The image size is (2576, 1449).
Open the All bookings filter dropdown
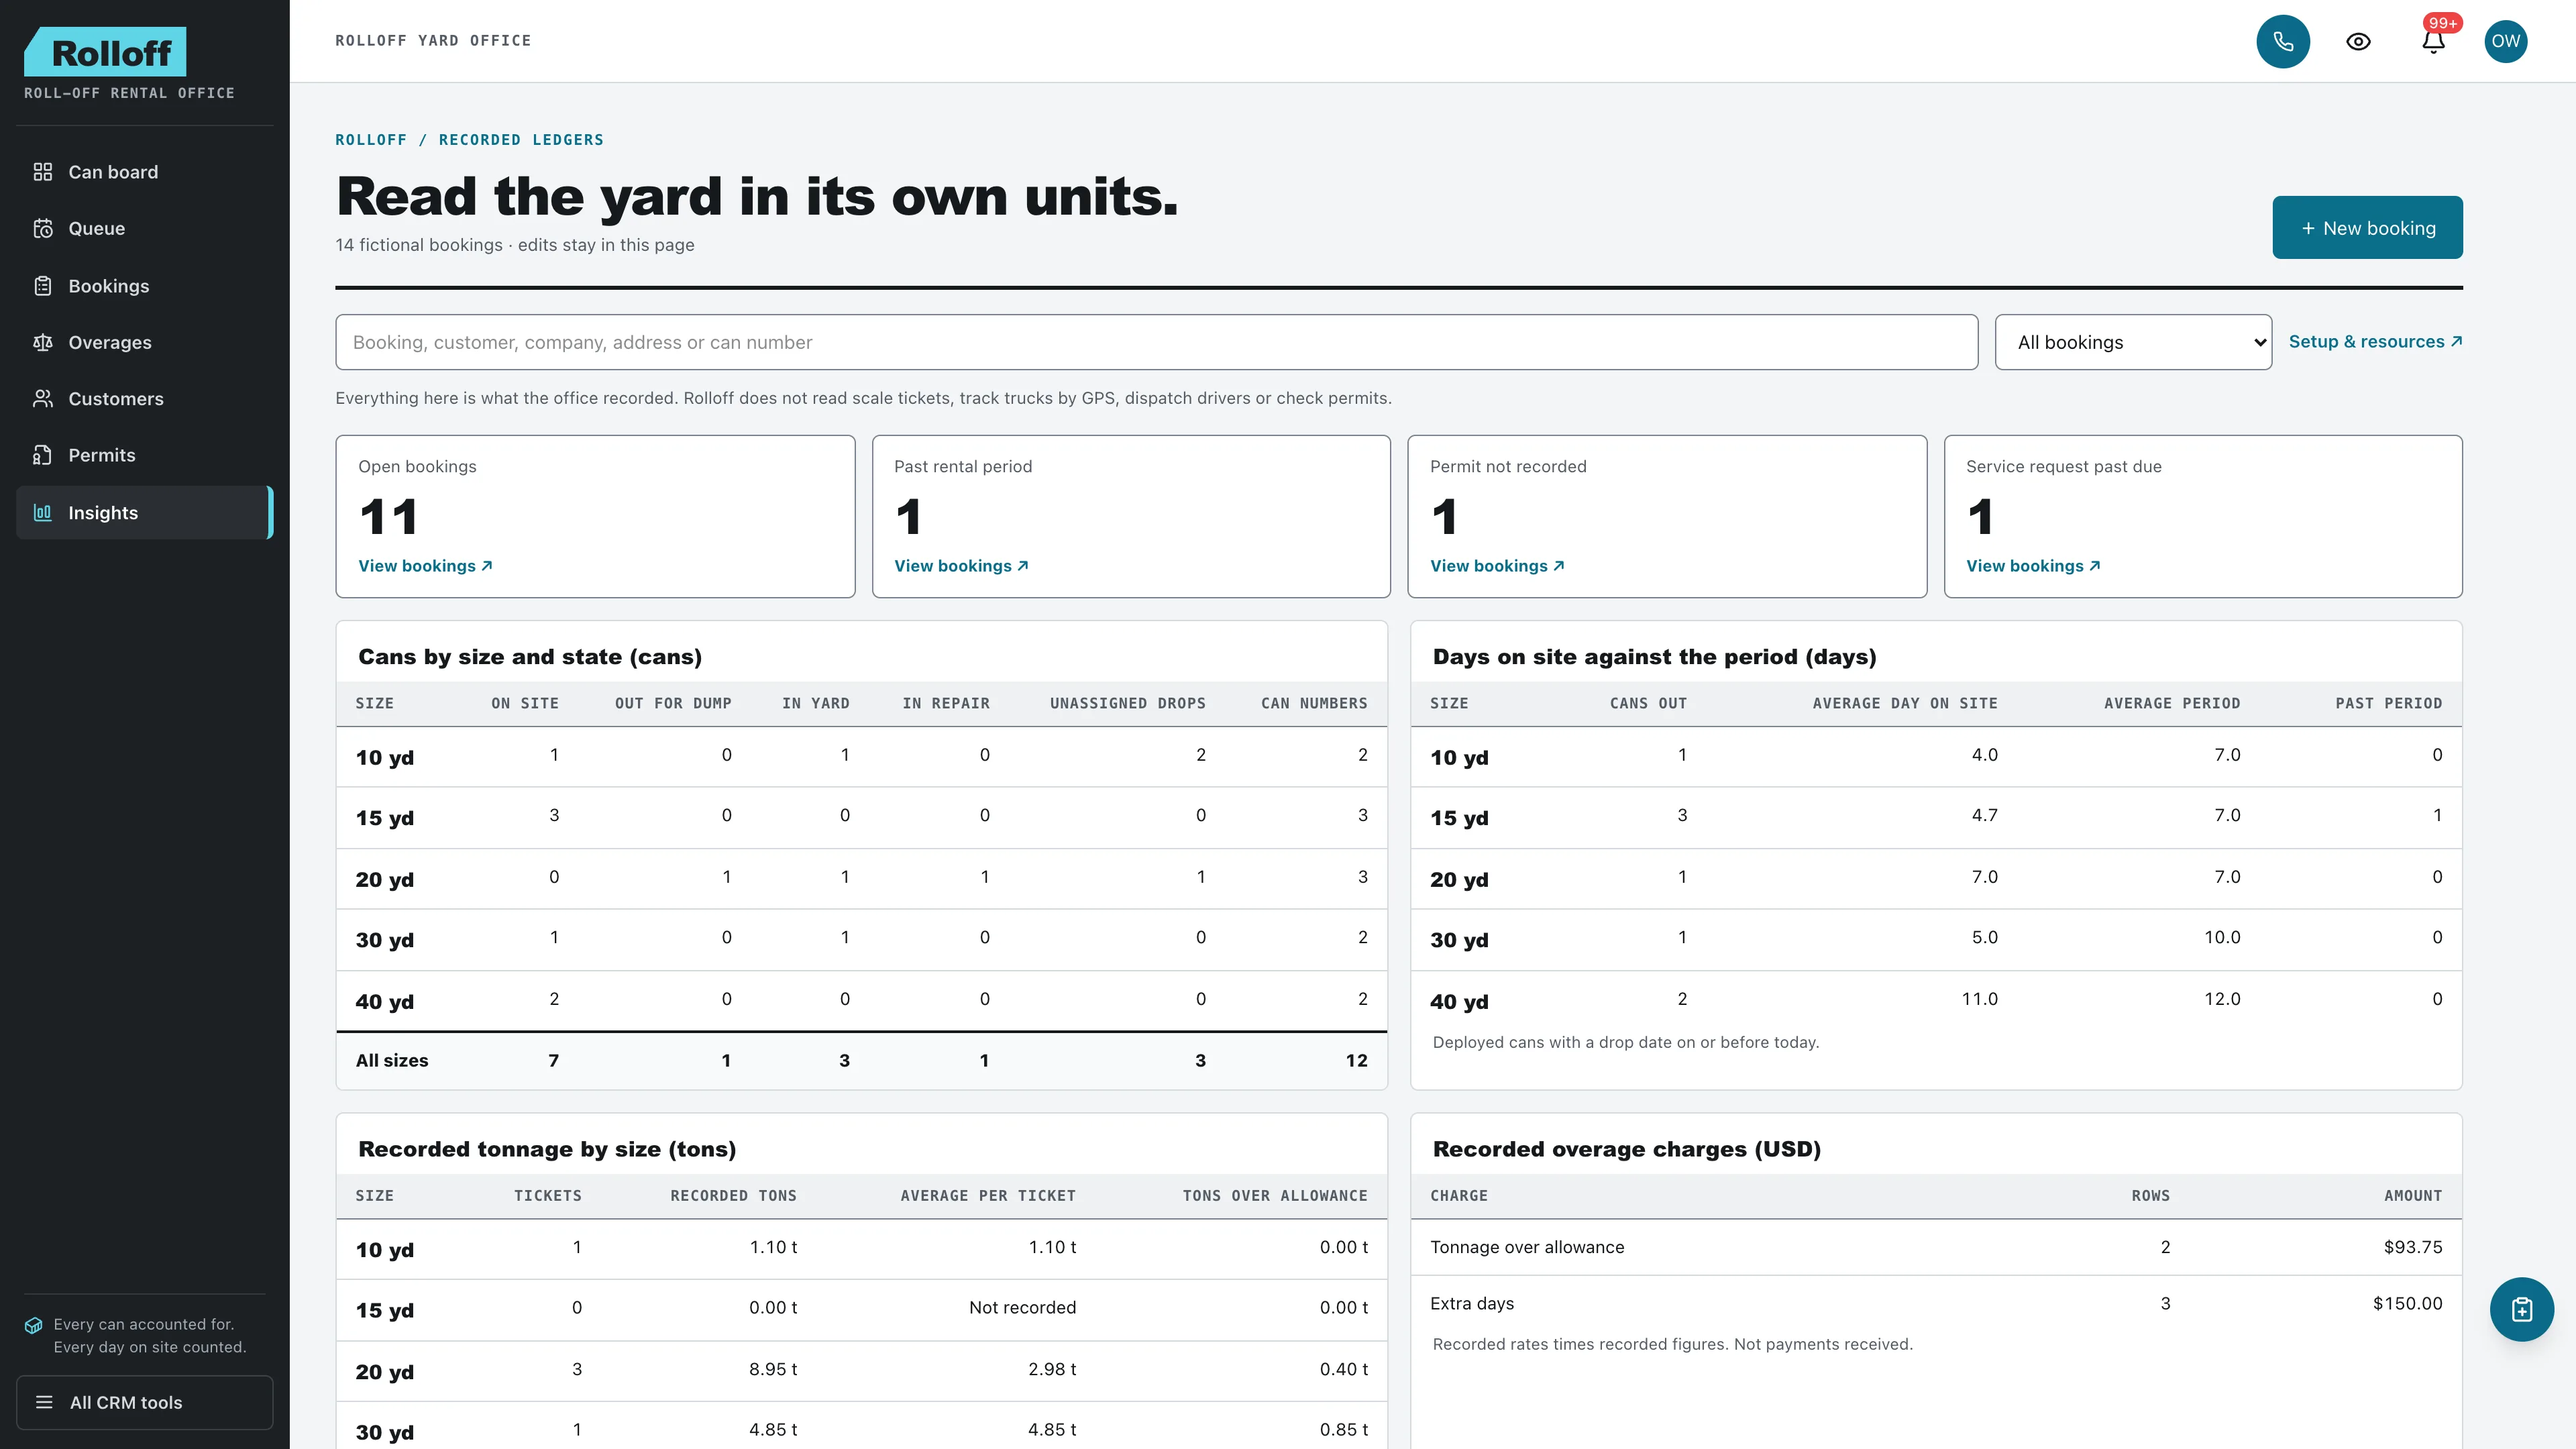click(2133, 342)
